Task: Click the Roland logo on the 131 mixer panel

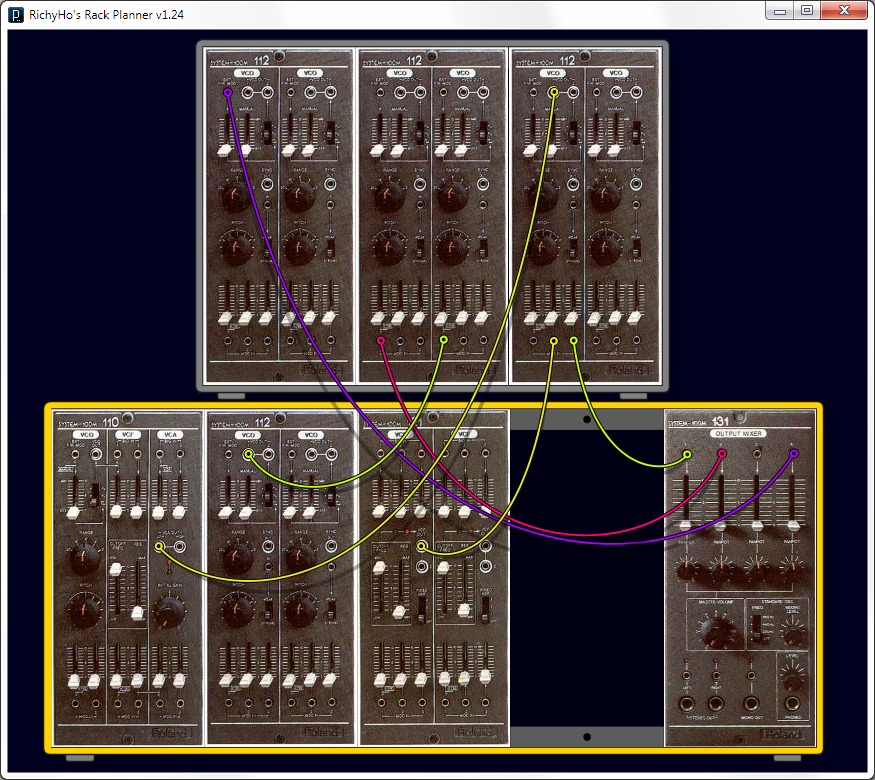Action: (x=783, y=731)
